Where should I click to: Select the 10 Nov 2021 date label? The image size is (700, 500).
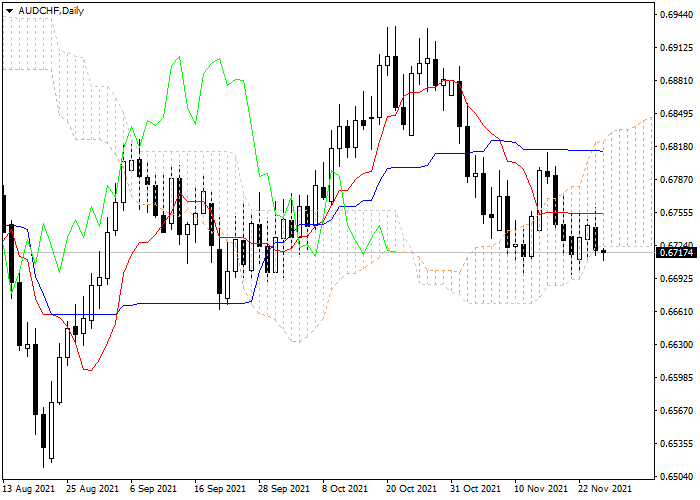(x=541, y=489)
